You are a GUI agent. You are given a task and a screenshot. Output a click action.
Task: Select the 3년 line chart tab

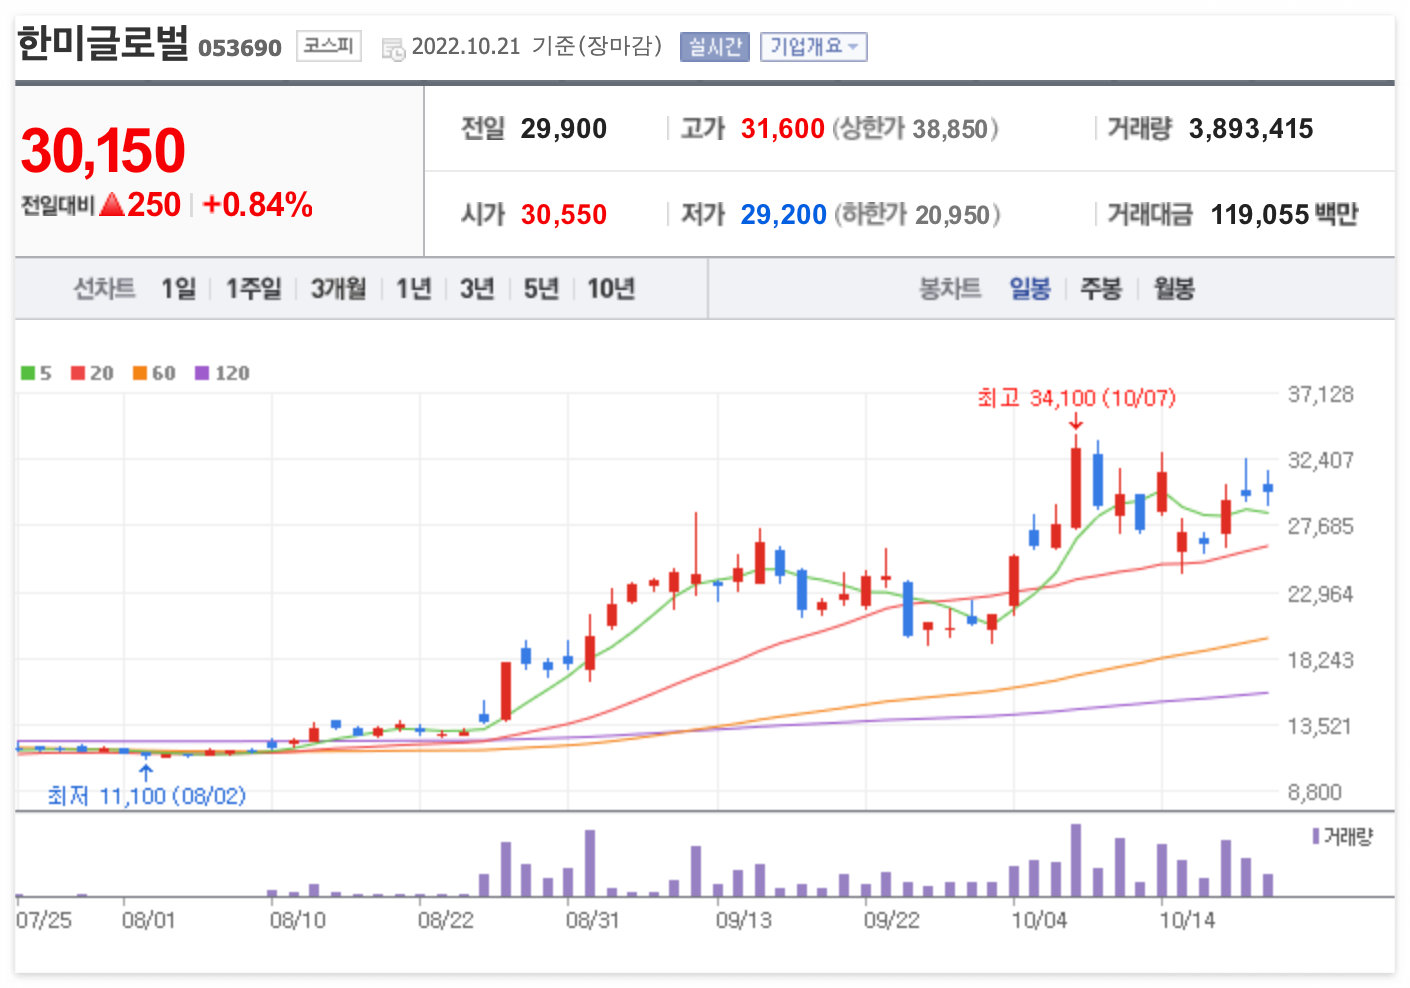point(477,289)
